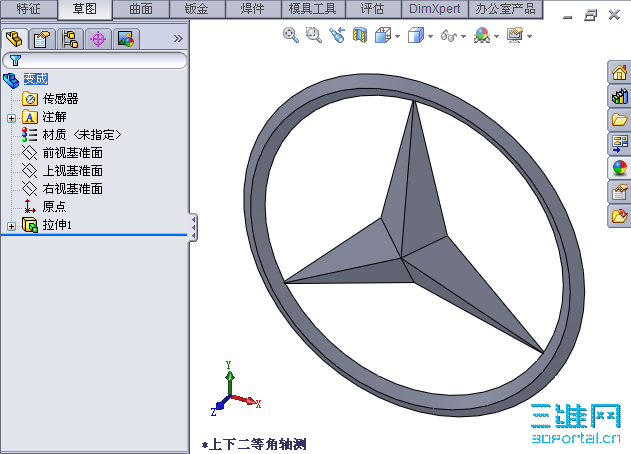Open the View Settings dropdown arrow
Screen dimensions: 631x454
530,37
